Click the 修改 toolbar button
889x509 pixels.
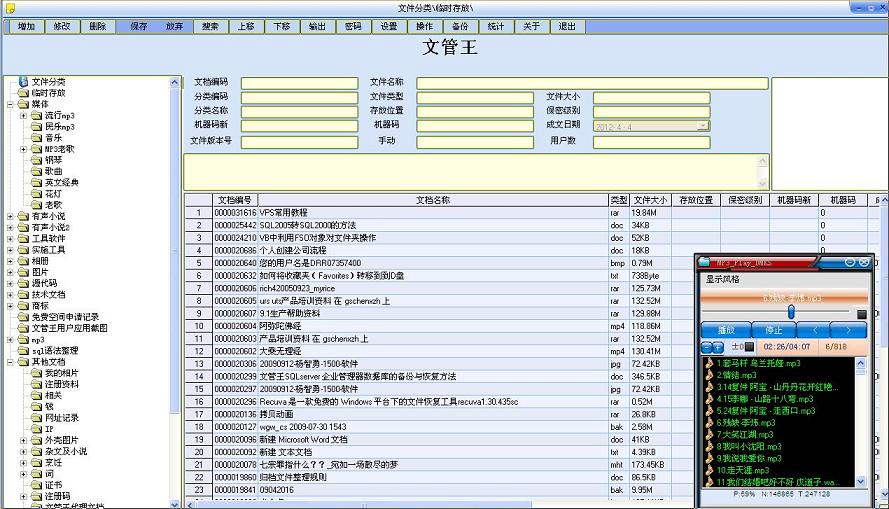click(62, 26)
